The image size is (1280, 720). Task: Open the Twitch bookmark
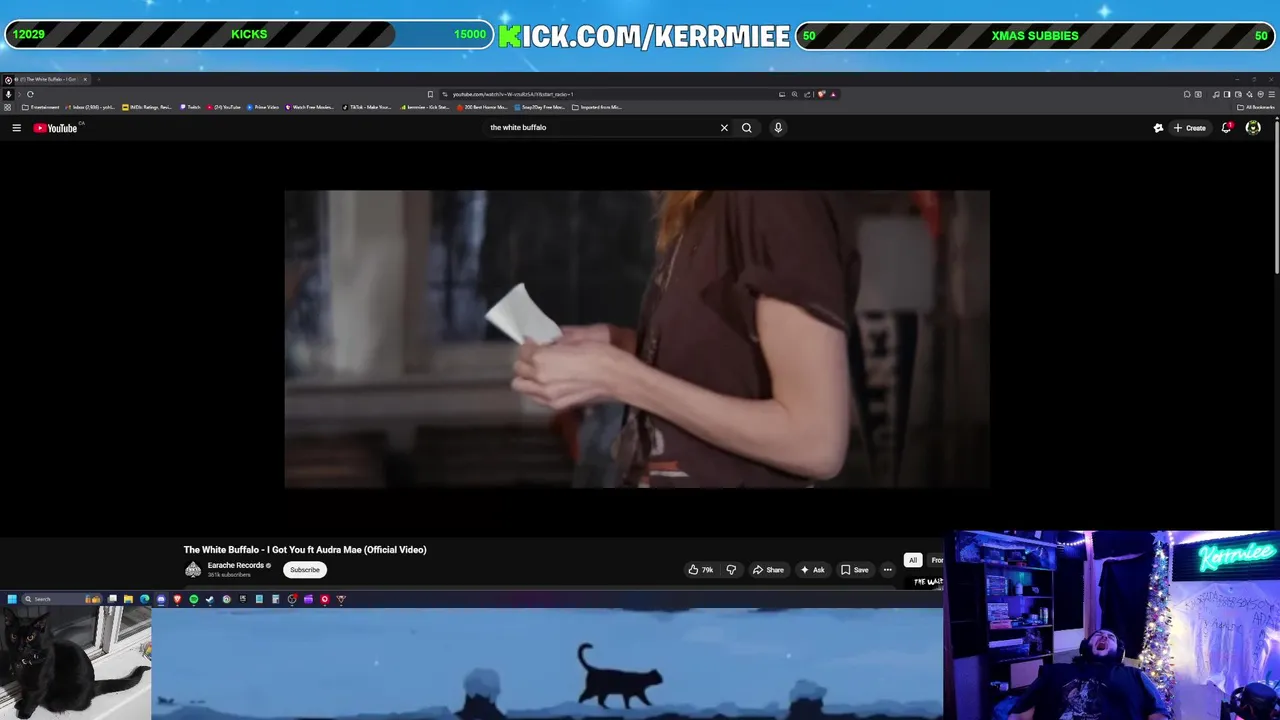(190, 107)
